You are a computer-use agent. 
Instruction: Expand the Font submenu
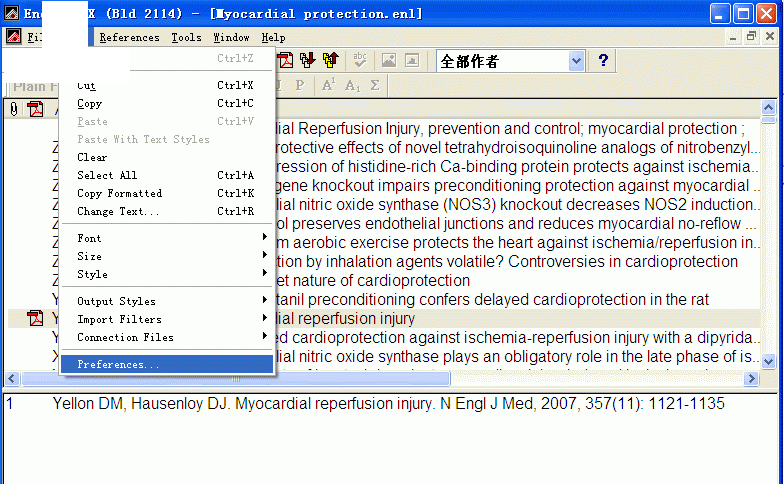pyautogui.click(x=166, y=238)
